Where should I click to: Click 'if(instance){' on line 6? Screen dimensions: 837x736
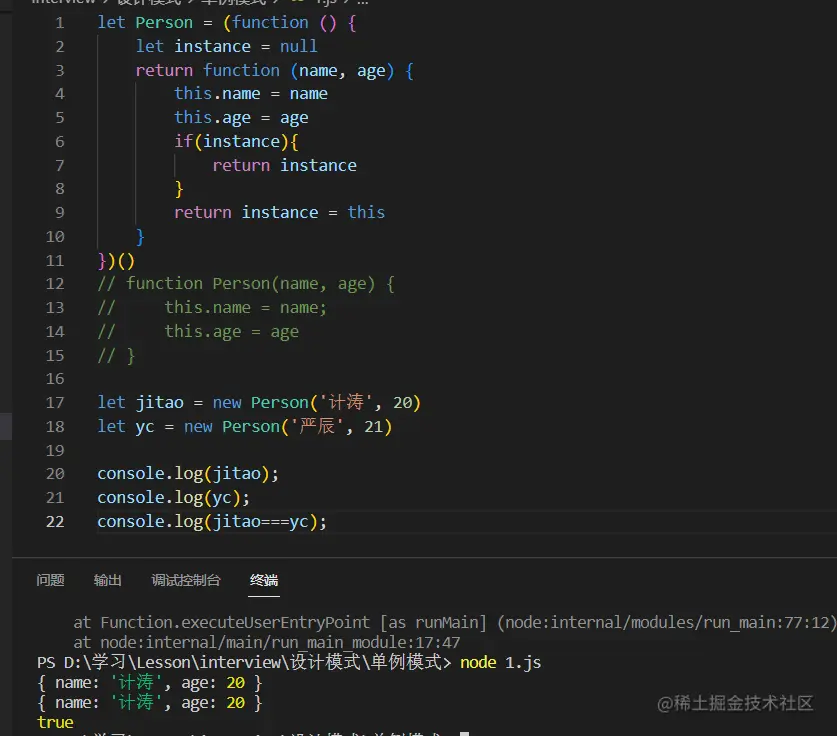(x=236, y=141)
